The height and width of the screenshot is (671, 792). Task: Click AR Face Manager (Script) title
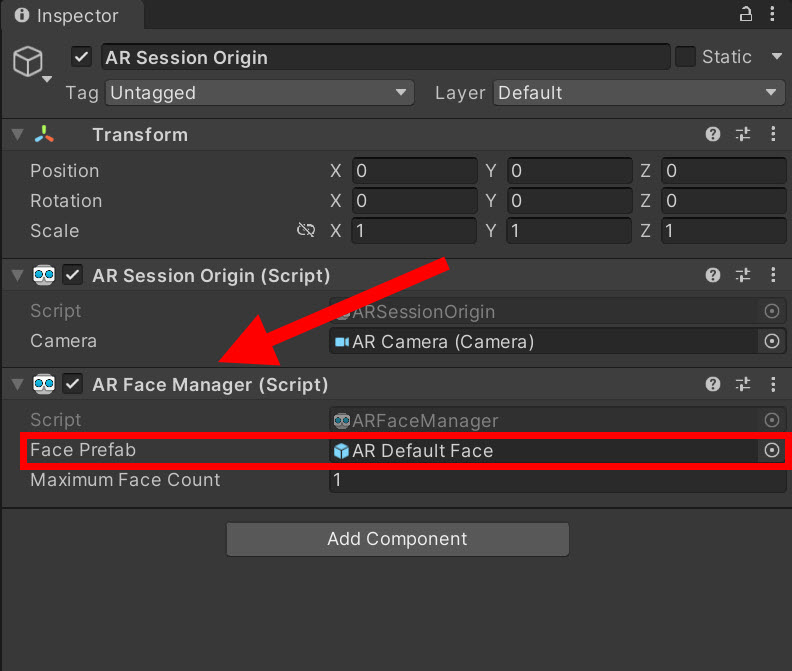pos(210,385)
